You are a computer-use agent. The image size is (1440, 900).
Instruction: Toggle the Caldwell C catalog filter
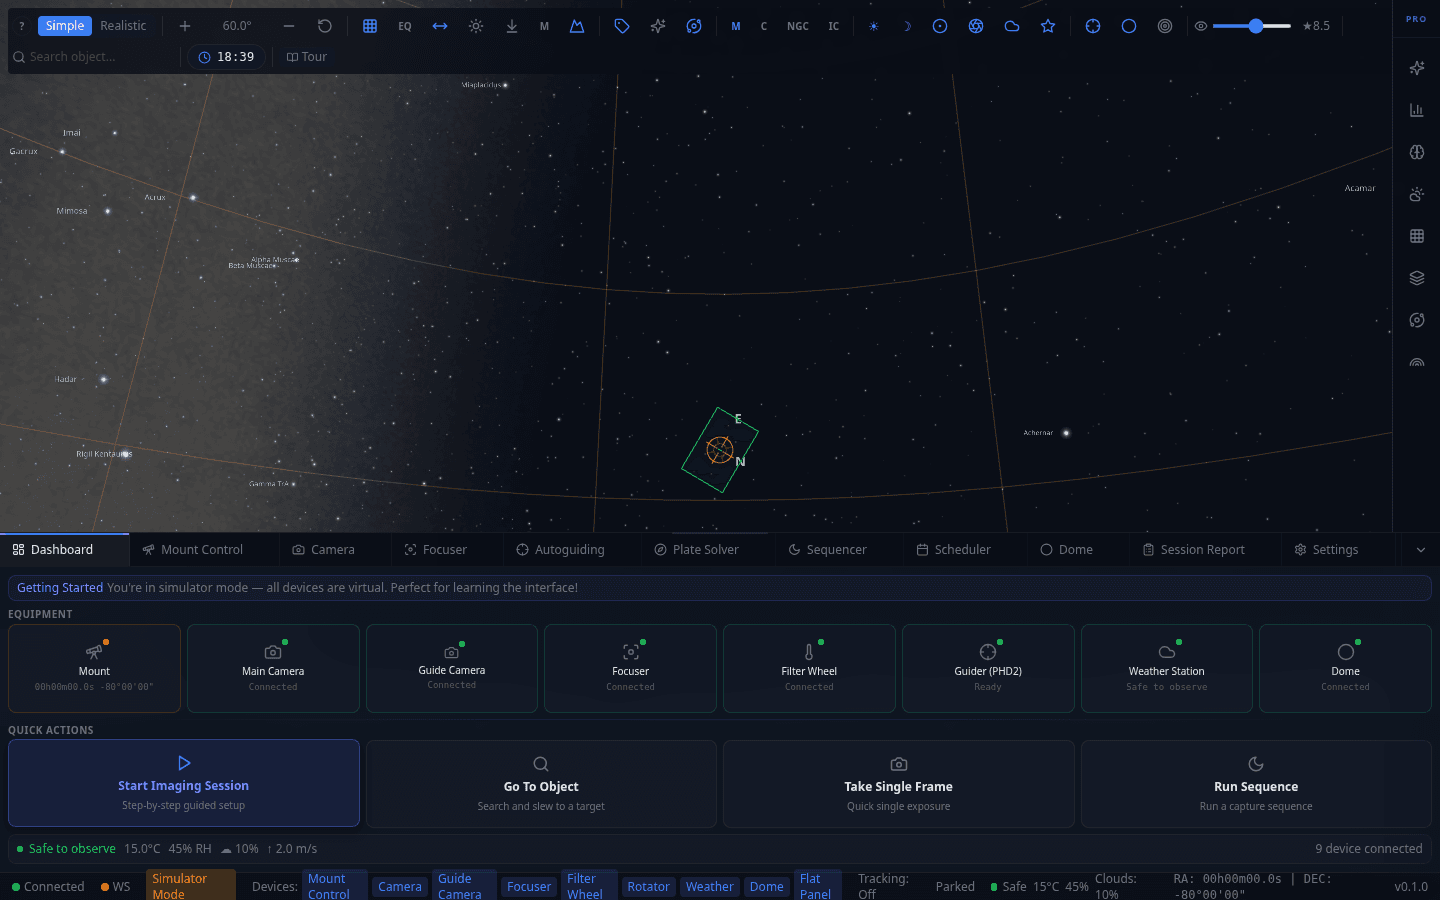pyautogui.click(x=764, y=26)
